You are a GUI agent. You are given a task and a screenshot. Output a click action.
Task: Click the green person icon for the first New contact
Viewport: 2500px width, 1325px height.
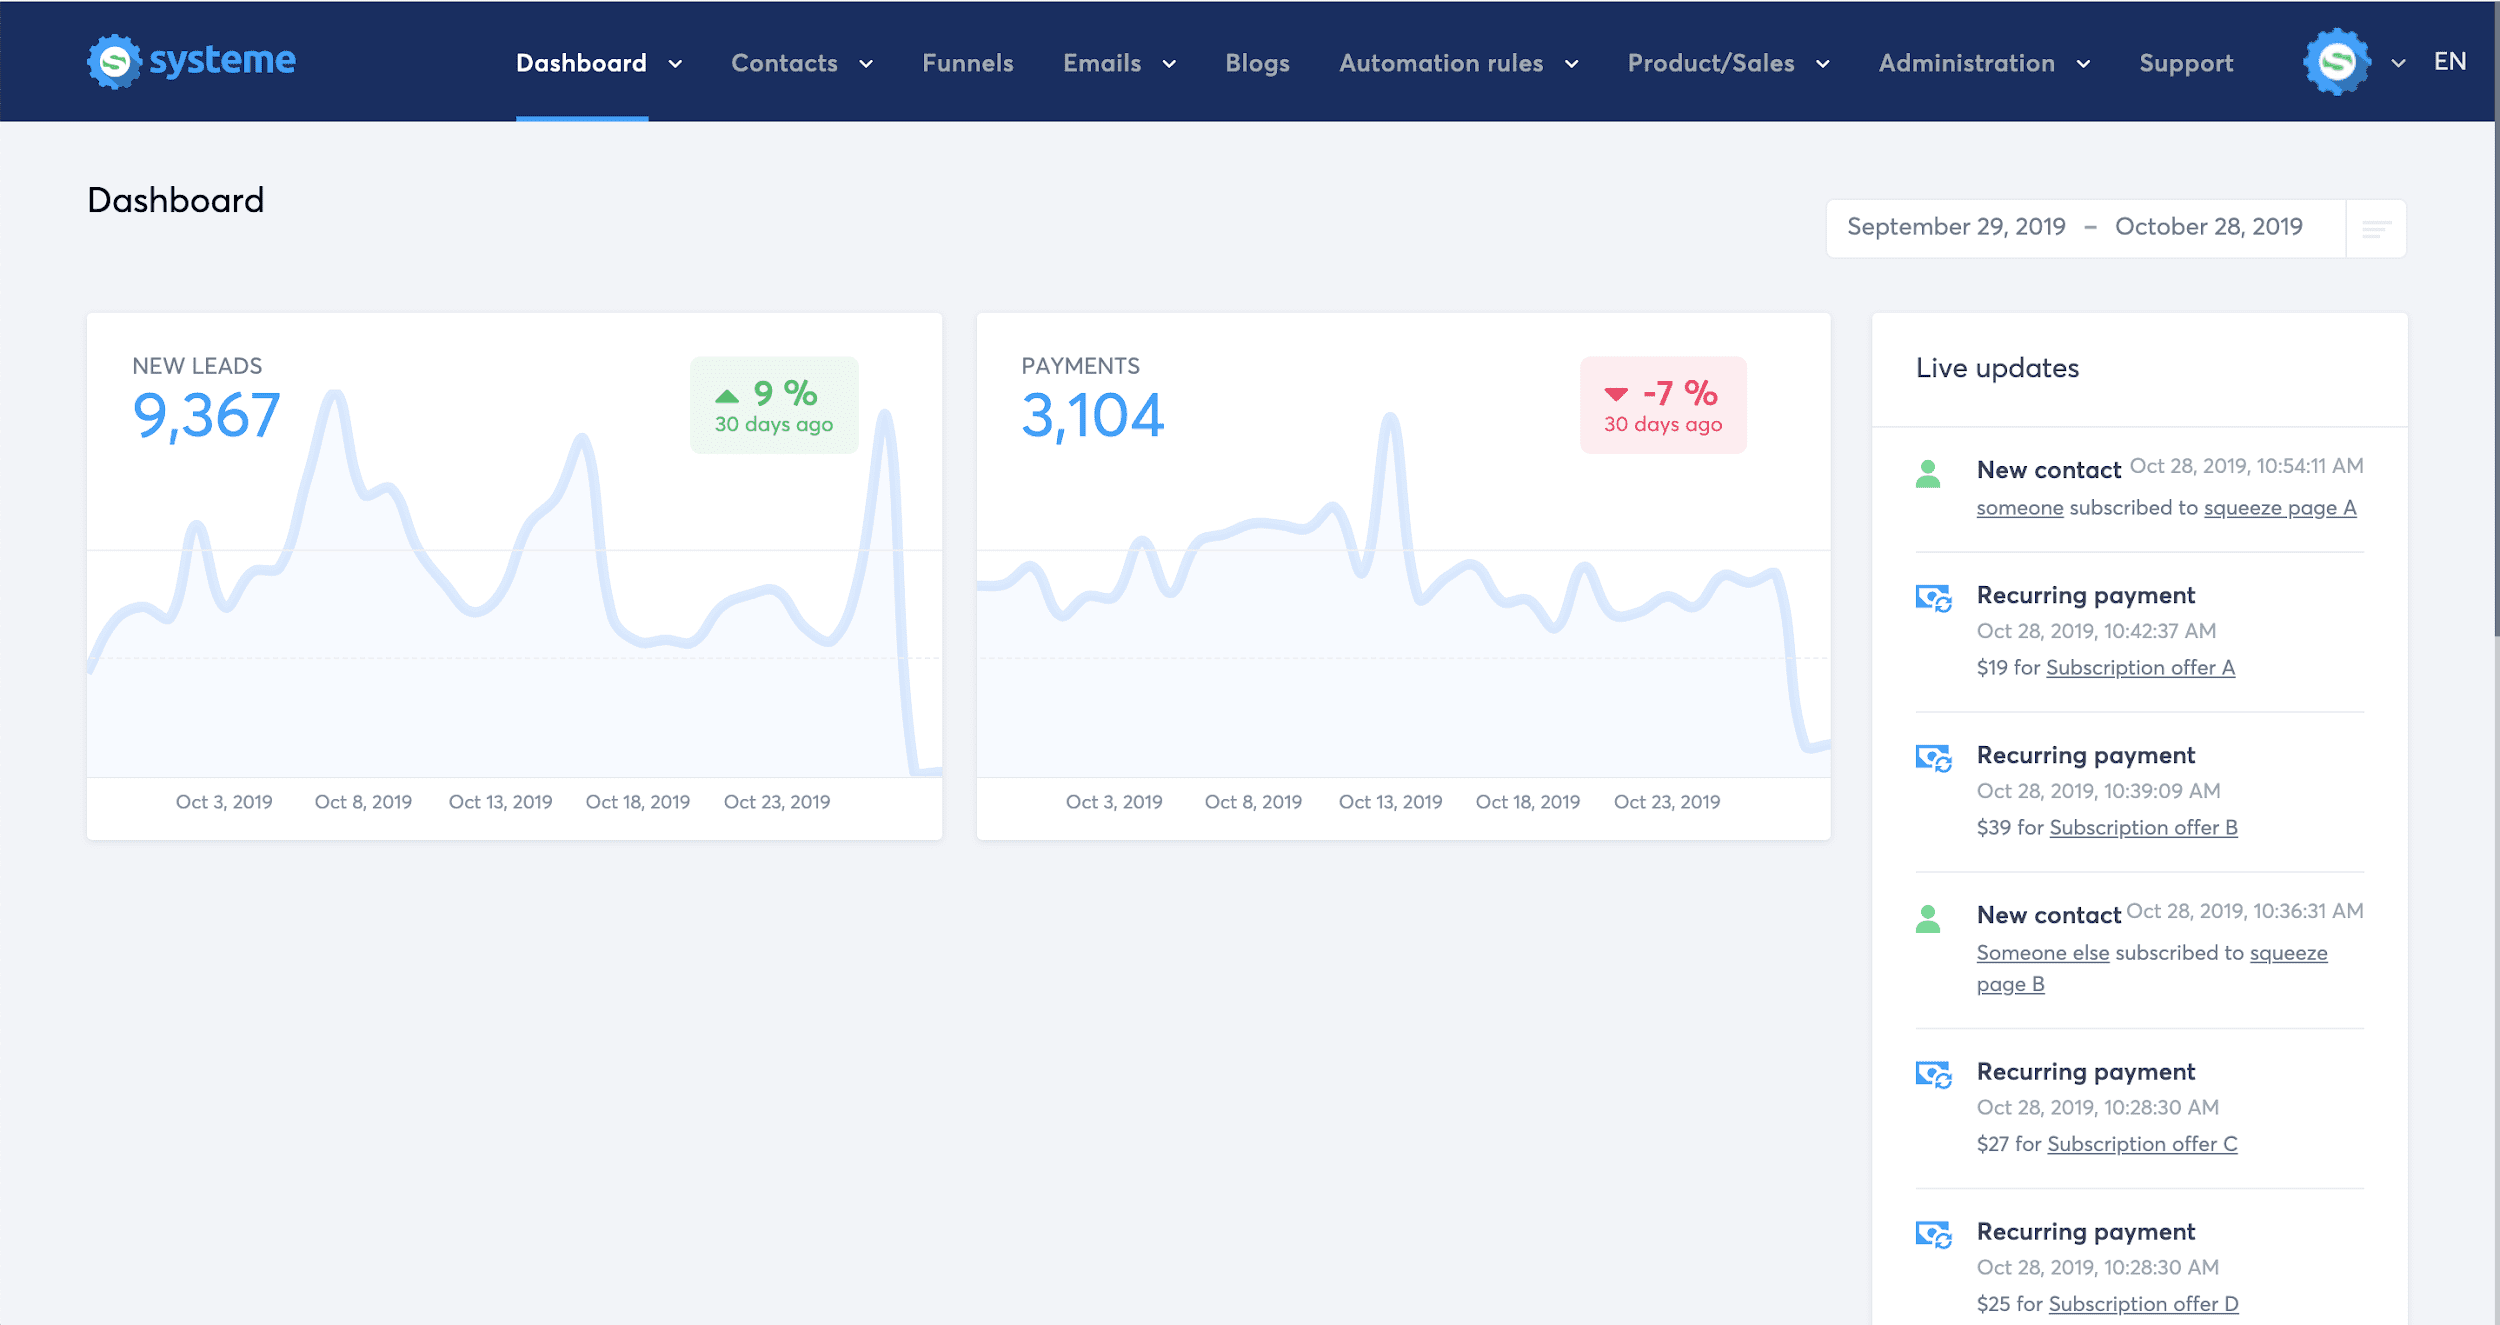pos(1928,474)
